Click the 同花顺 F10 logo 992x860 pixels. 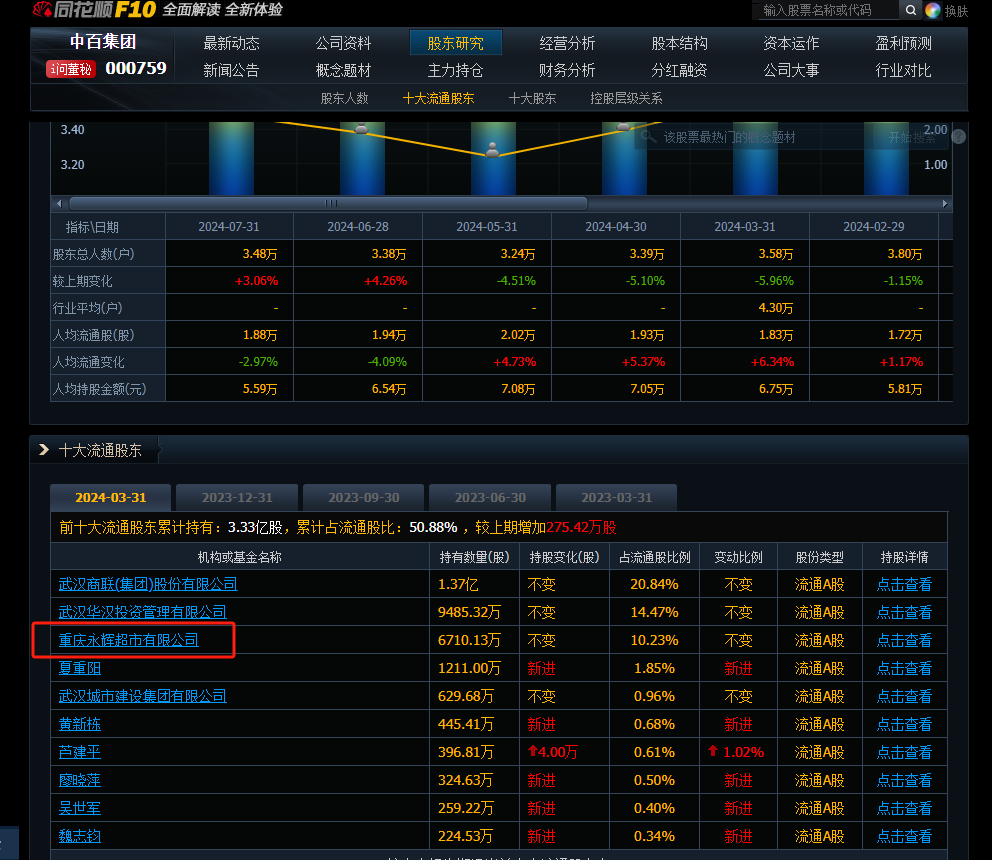point(94,9)
